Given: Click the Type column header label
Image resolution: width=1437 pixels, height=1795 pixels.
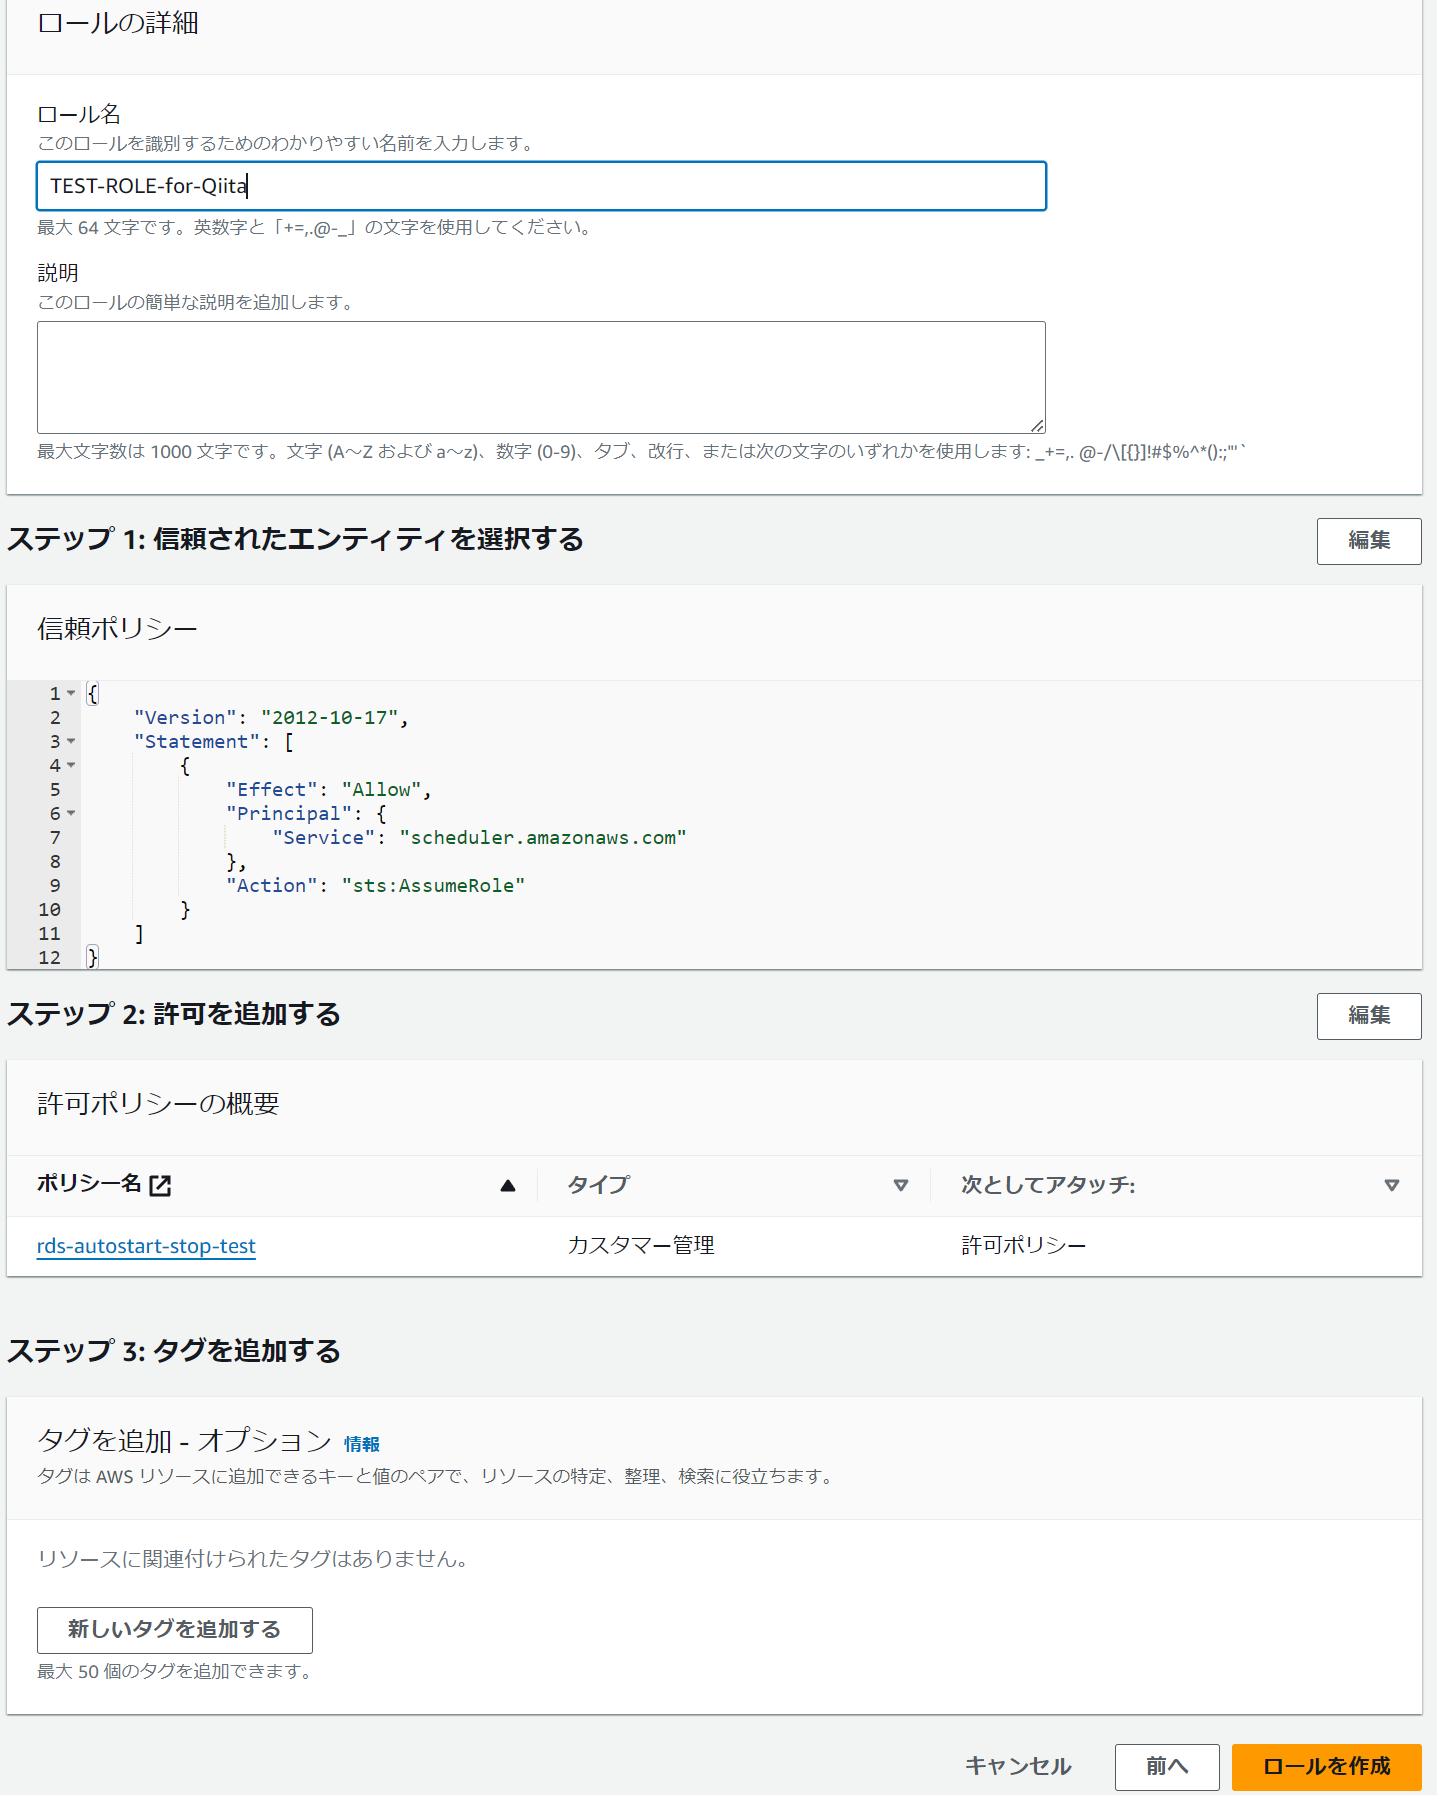Looking at the screenshot, I should (x=598, y=1185).
